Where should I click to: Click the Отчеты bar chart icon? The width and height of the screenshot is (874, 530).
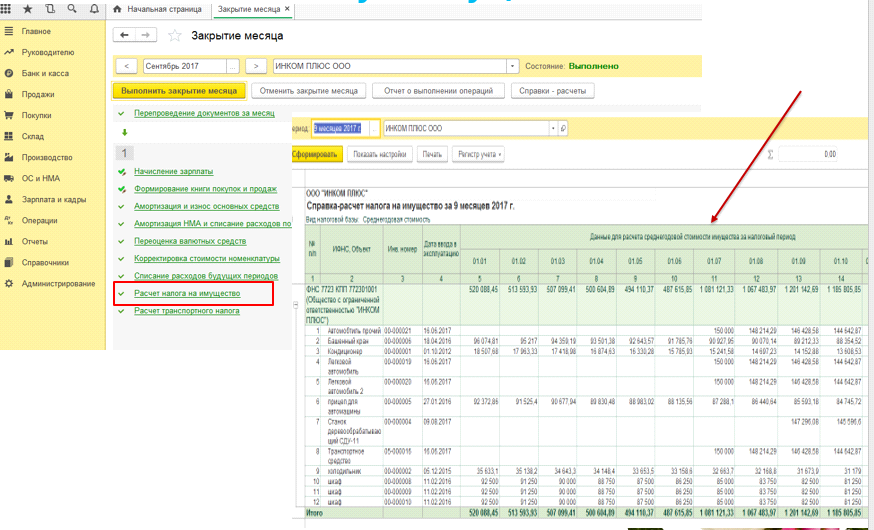9,241
